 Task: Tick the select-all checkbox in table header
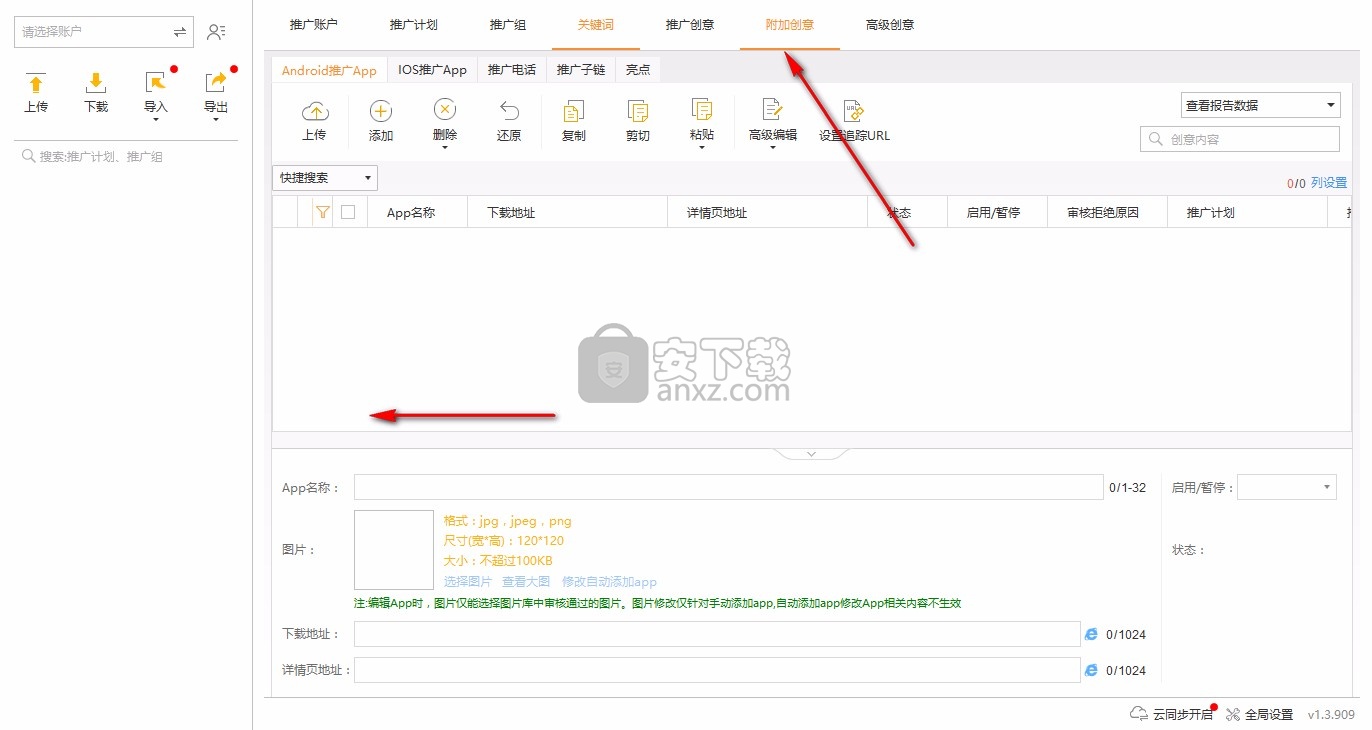click(x=348, y=212)
